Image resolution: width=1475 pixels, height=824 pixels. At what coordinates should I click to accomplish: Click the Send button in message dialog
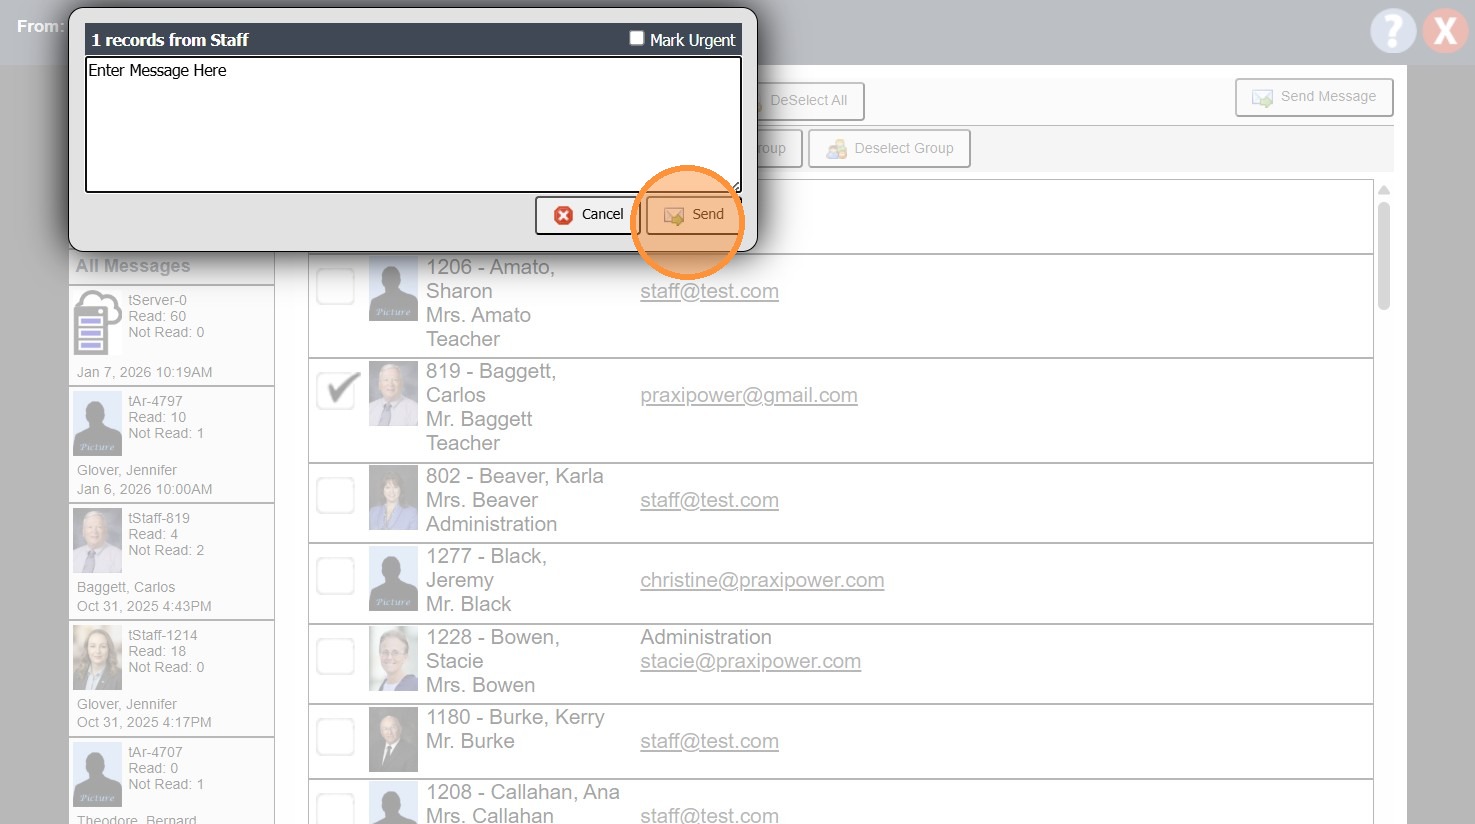click(692, 215)
